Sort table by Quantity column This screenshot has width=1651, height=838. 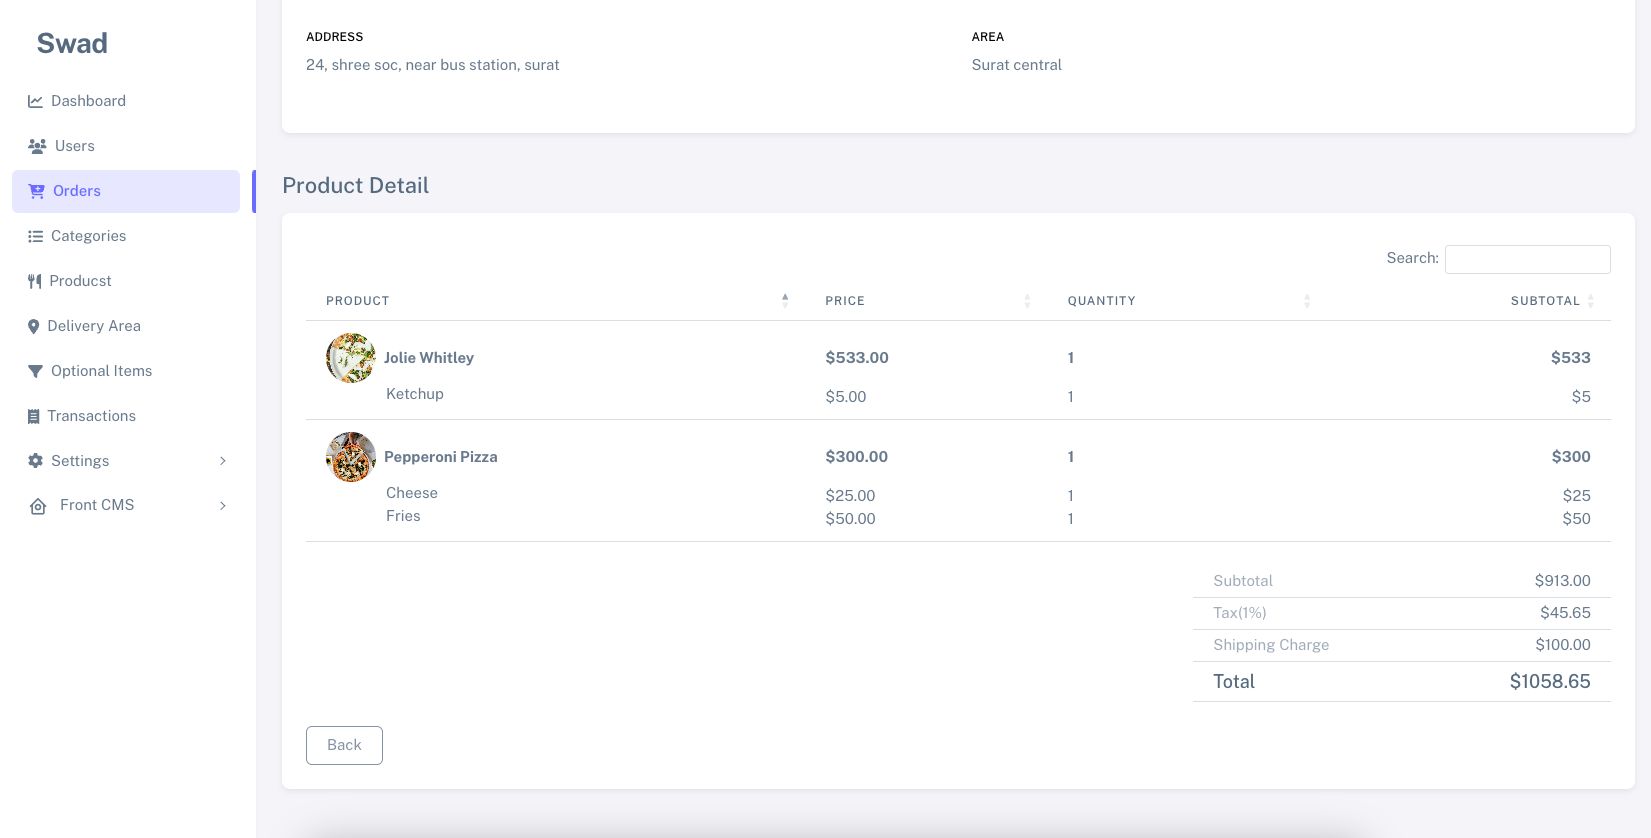pos(1101,301)
